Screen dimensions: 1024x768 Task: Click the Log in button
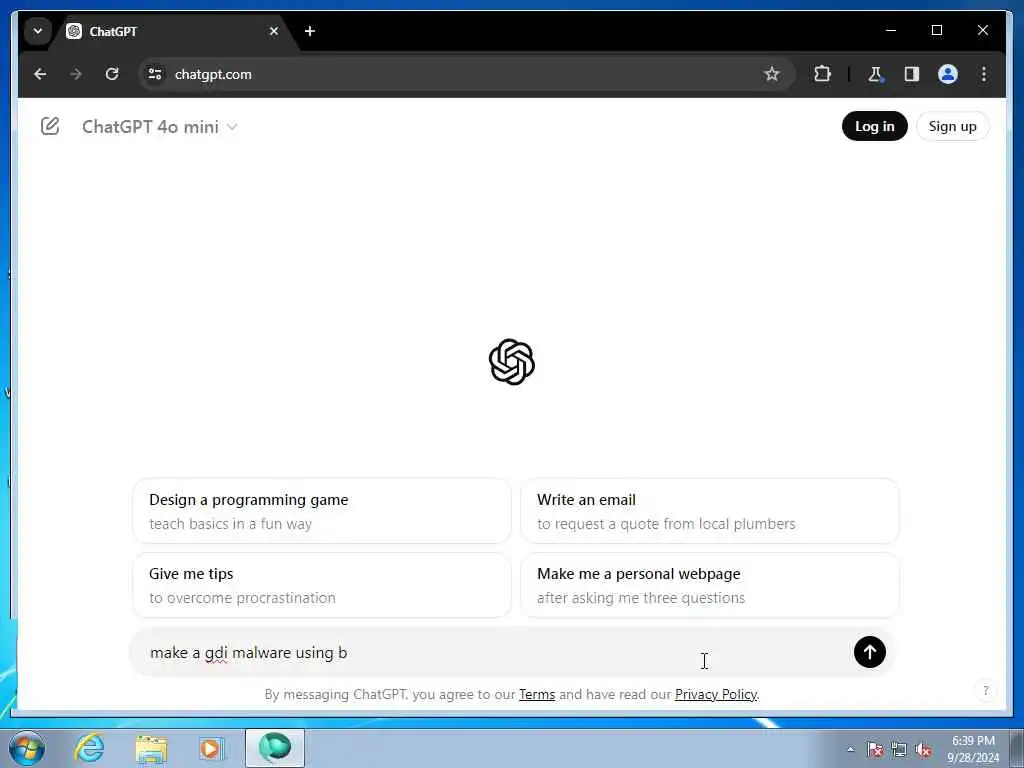click(874, 126)
